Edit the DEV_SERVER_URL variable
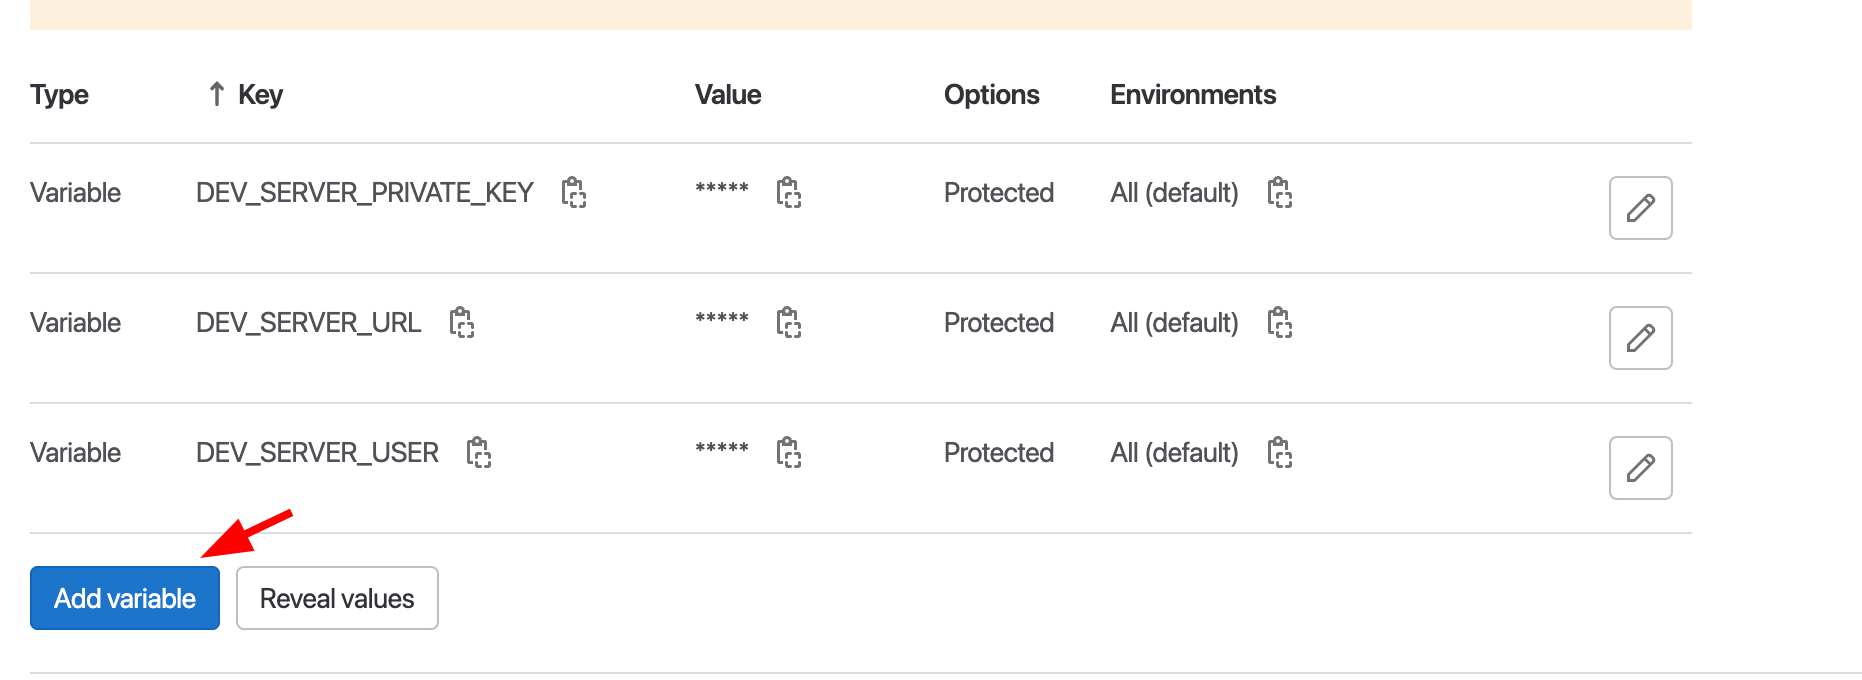The image size is (1862, 680). tap(1640, 338)
